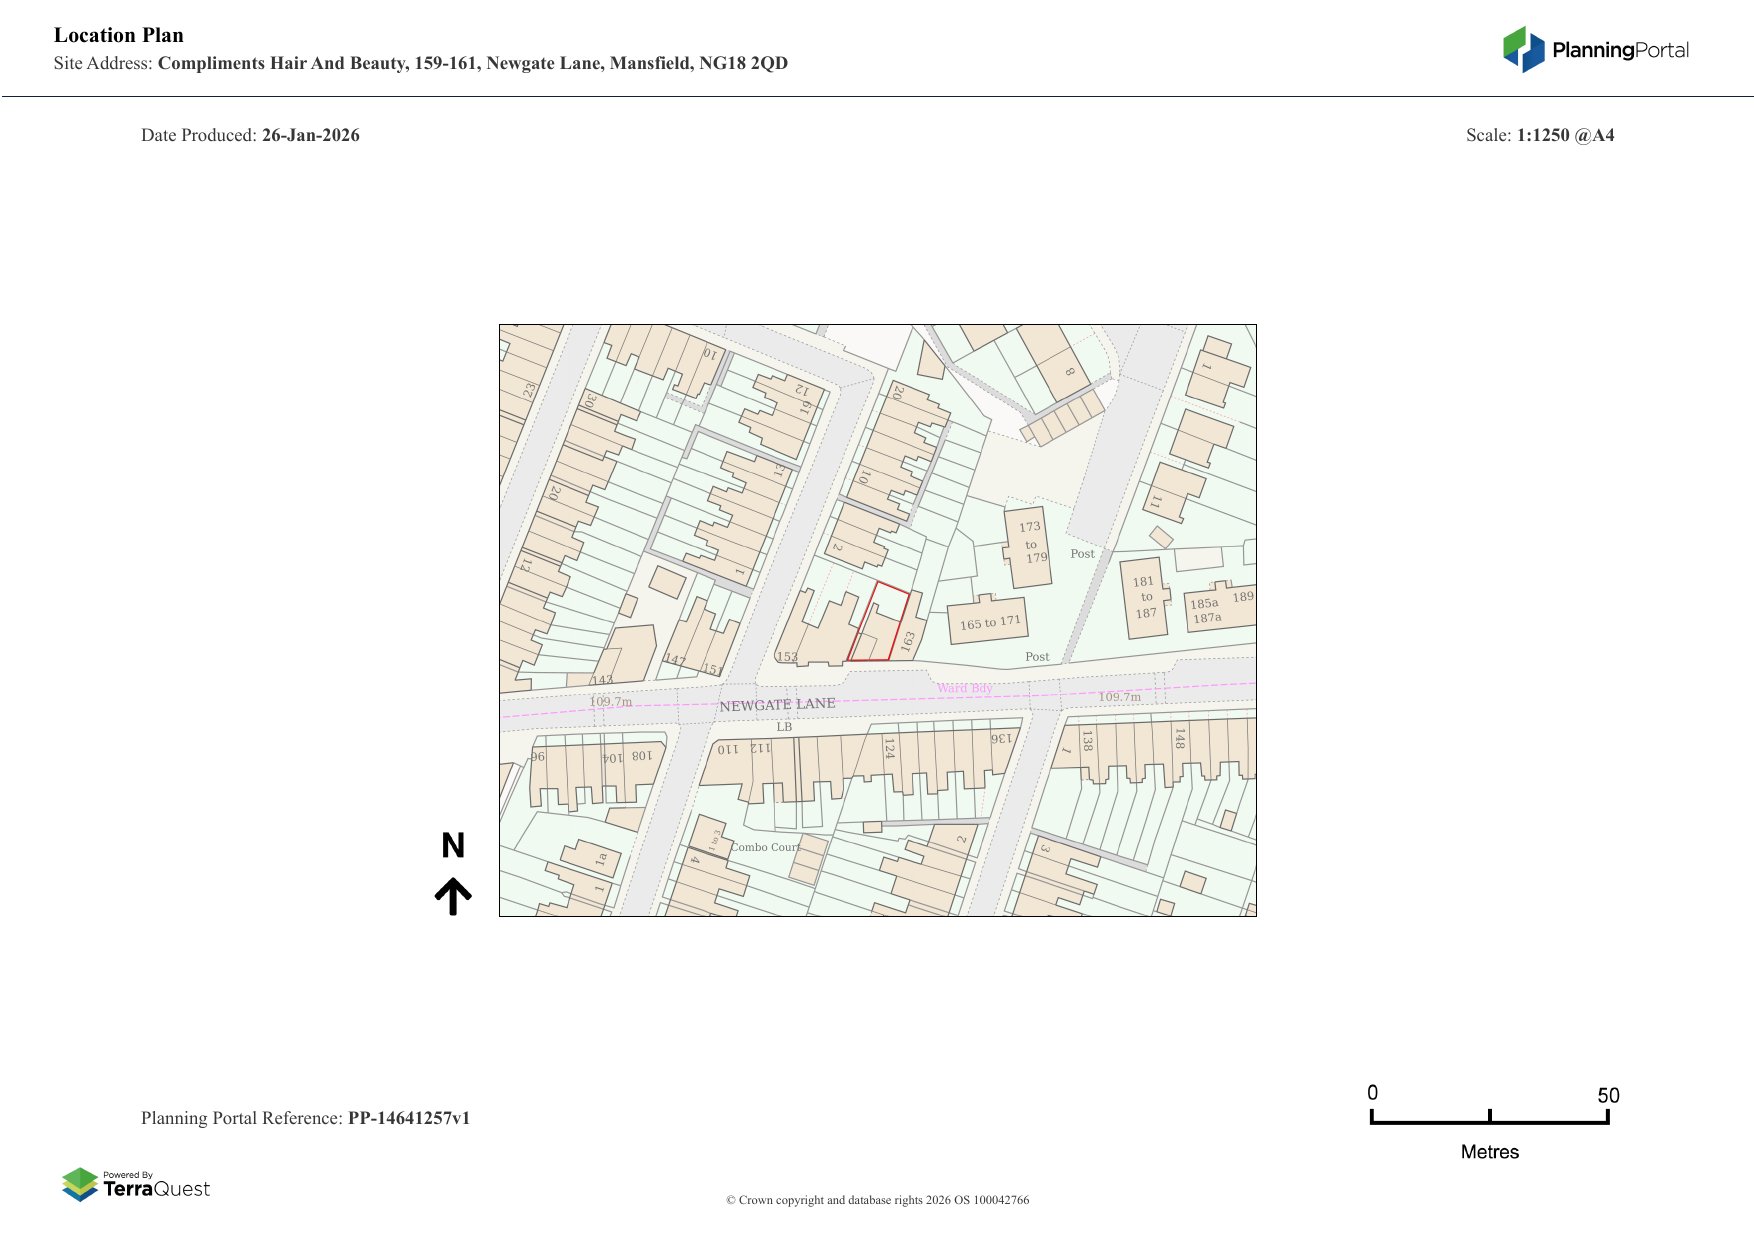This screenshot has height=1241, width=1754.
Task: Click the building labelled 181 to 187
Action: (1144, 597)
